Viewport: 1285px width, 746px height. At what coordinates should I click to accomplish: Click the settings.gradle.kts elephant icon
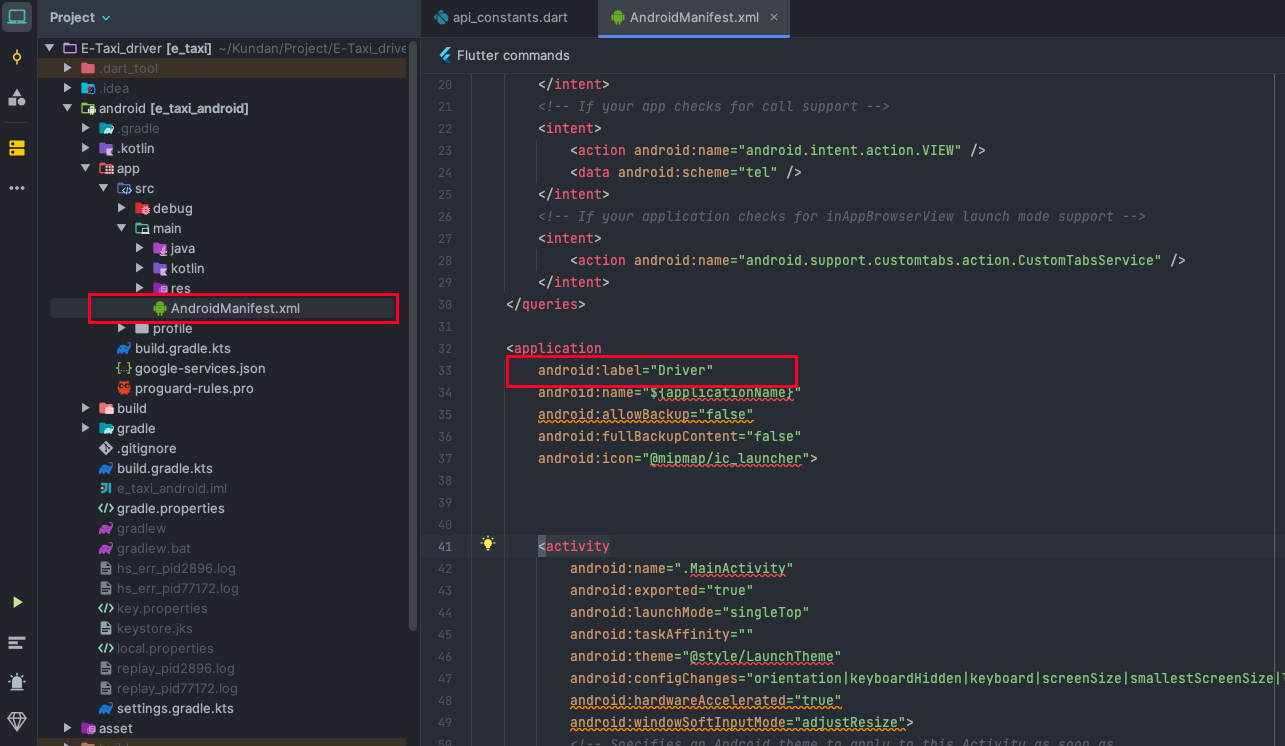point(106,708)
